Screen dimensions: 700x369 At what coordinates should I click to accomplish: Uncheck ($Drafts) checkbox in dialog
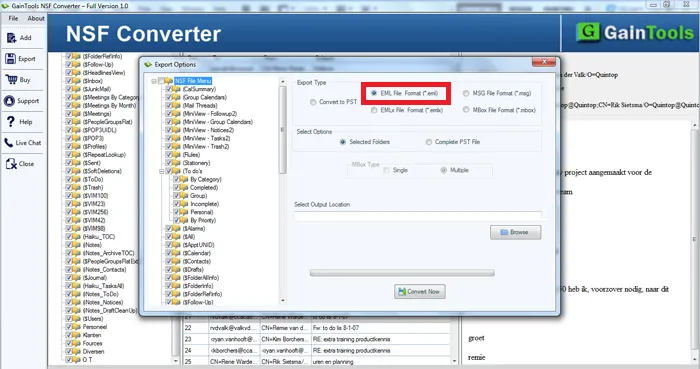point(169,269)
